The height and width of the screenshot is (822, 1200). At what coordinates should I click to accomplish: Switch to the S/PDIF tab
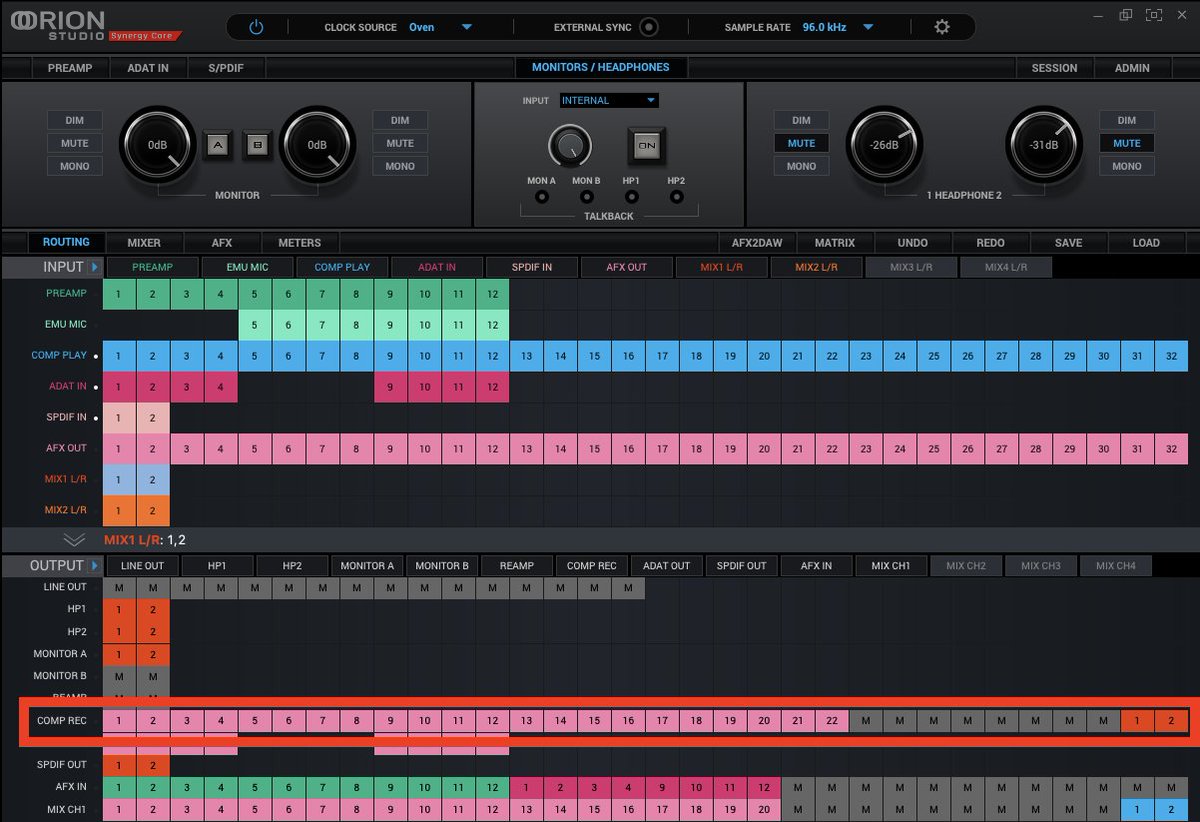pos(225,68)
